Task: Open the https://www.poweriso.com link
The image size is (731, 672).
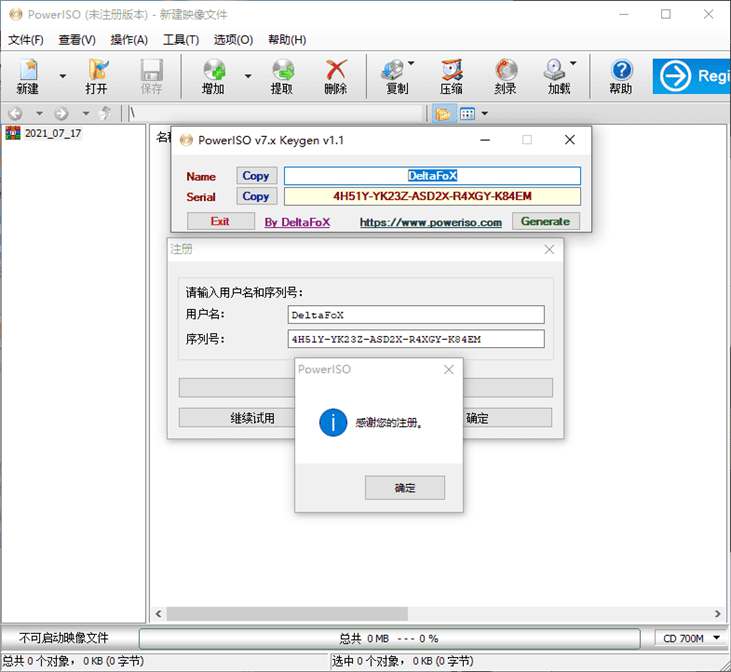Action: click(431, 222)
